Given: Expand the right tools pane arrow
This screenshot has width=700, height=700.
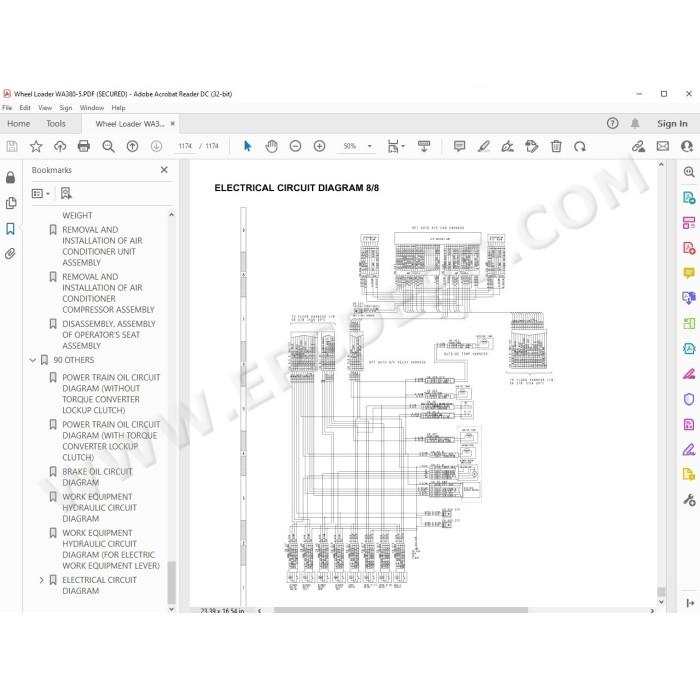Looking at the screenshot, I should tap(690, 603).
